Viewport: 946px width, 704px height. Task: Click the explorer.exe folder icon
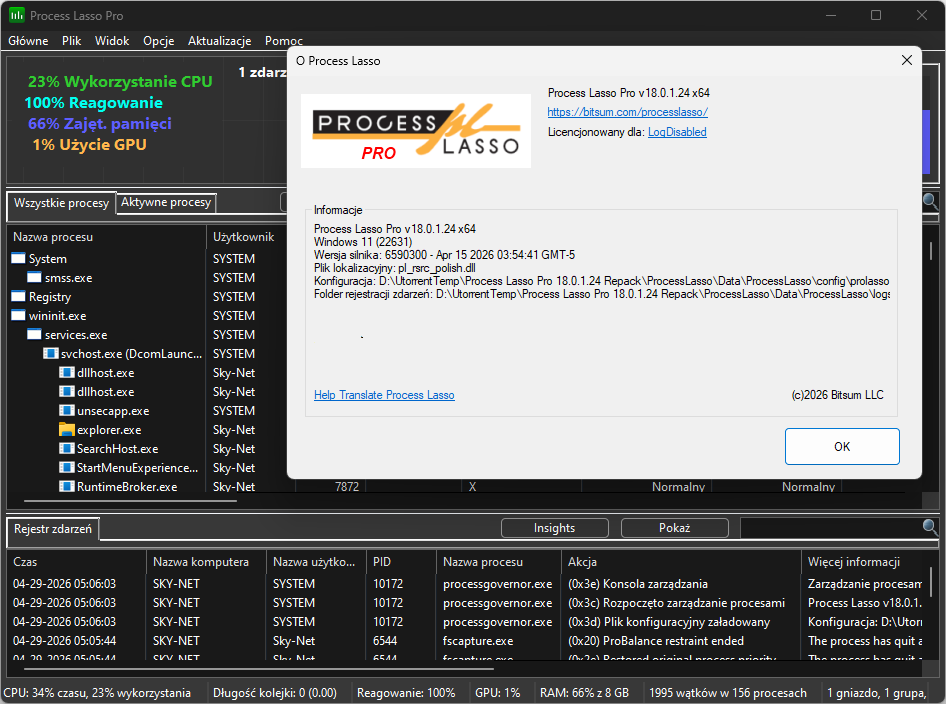66,430
